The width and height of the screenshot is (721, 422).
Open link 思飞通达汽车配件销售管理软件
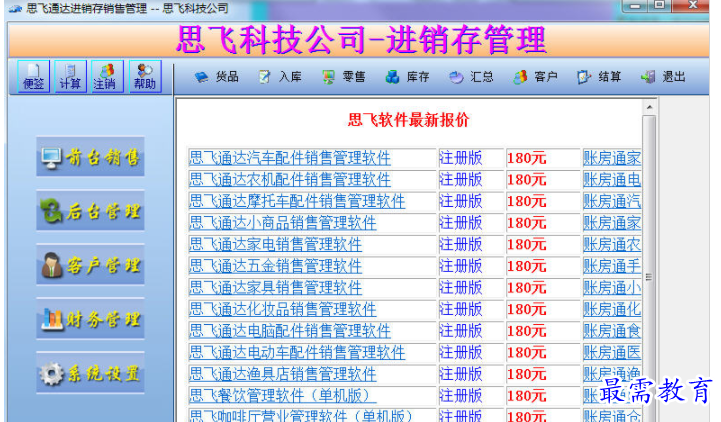[x=290, y=158]
